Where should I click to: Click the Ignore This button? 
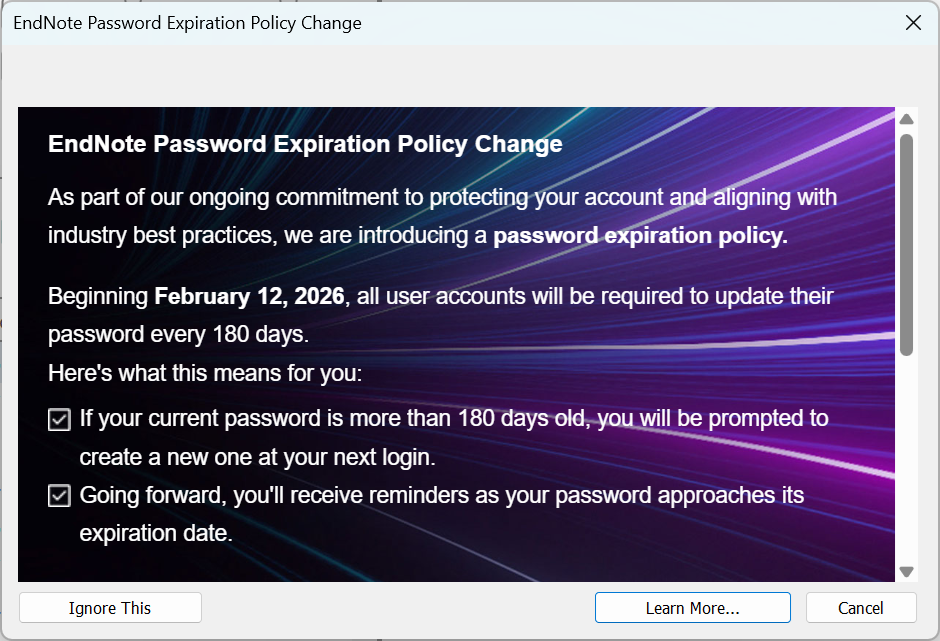(110, 608)
